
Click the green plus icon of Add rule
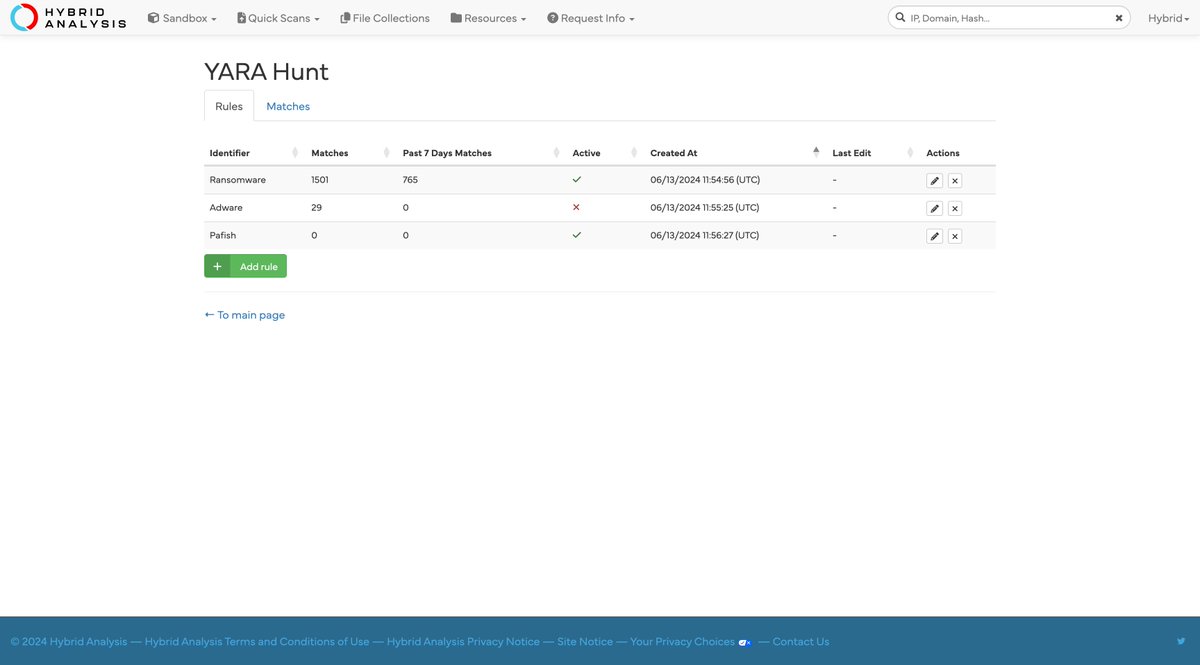click(217, 266)
